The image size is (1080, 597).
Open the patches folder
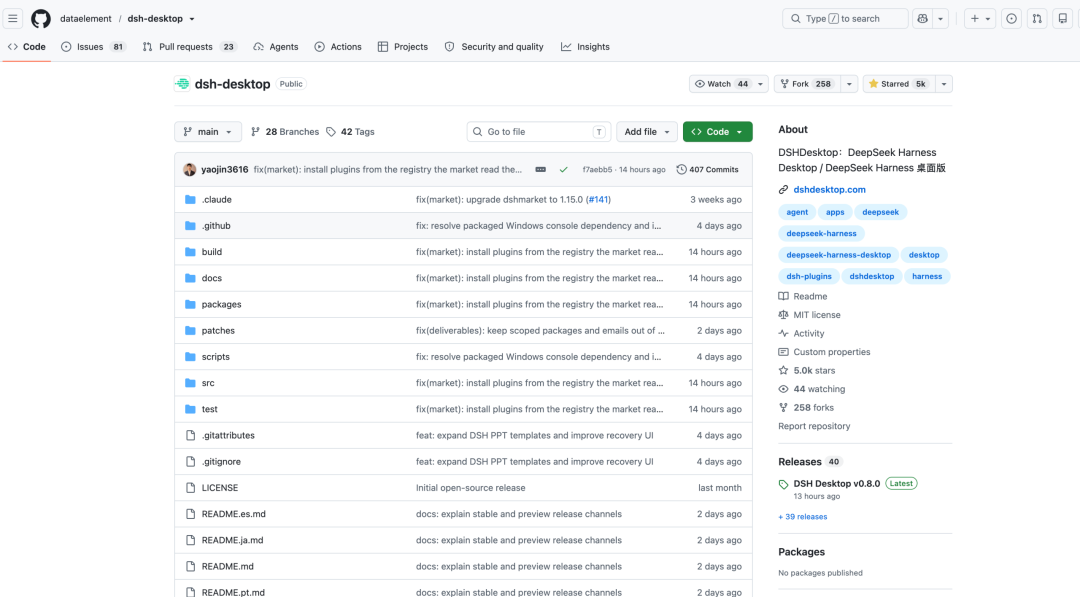(218, 331)
